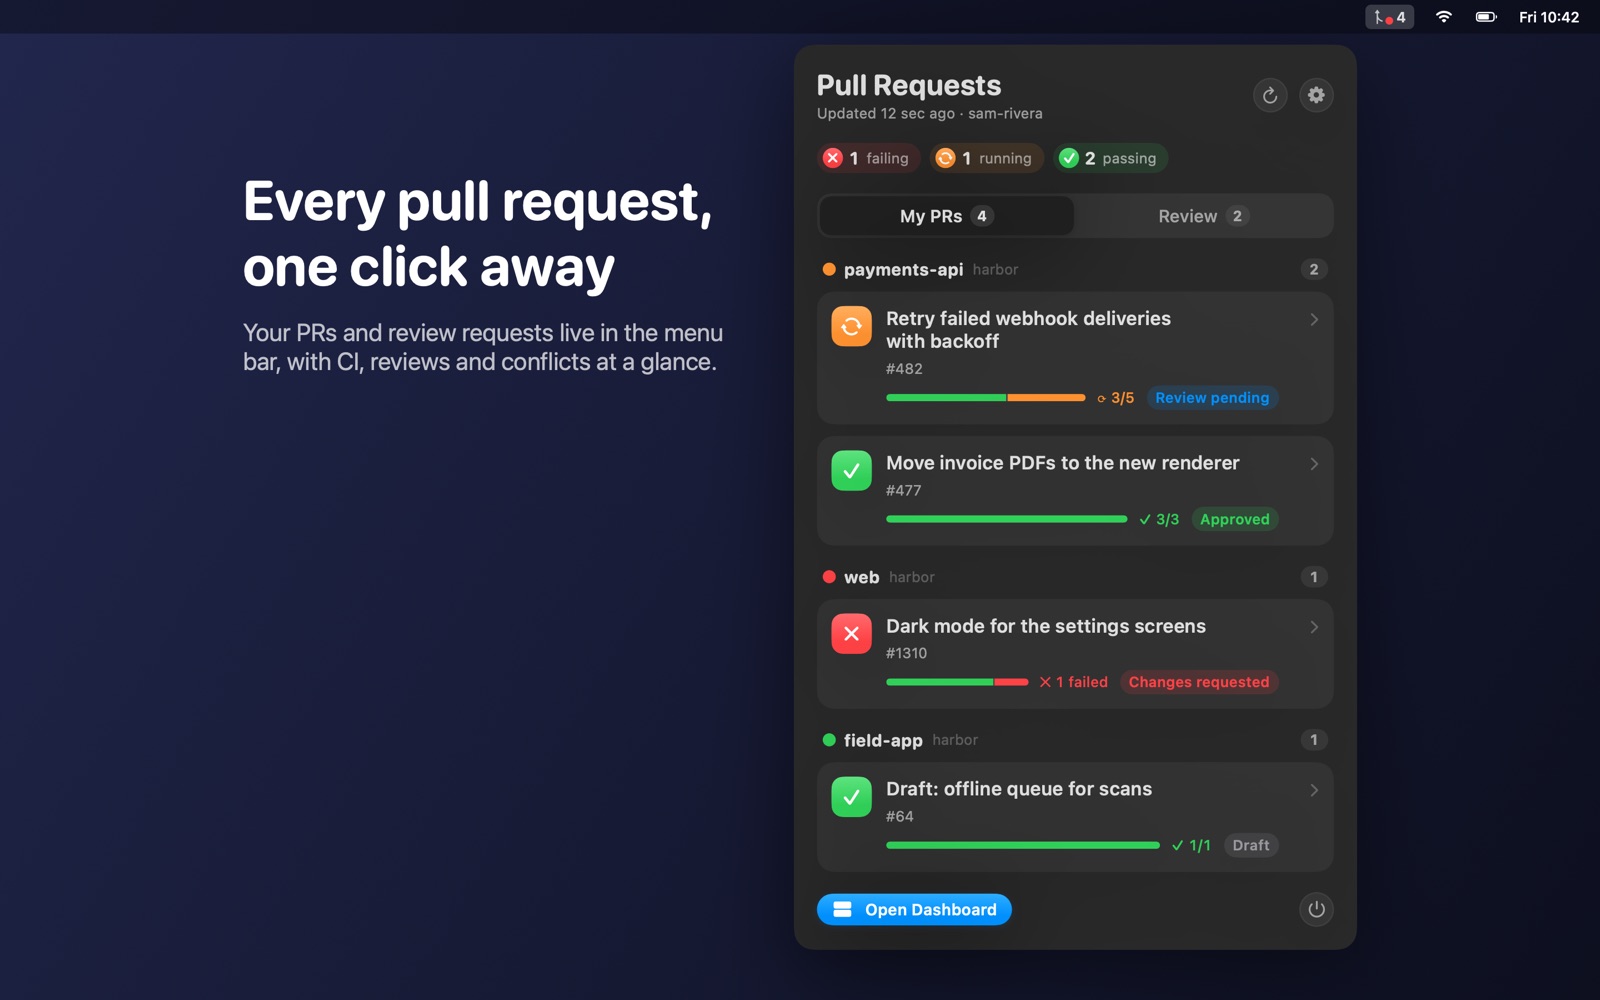Click the refresh icon in Pull Requests header
This screenshot has width=1600, height=1000.
coord(1270,95)
